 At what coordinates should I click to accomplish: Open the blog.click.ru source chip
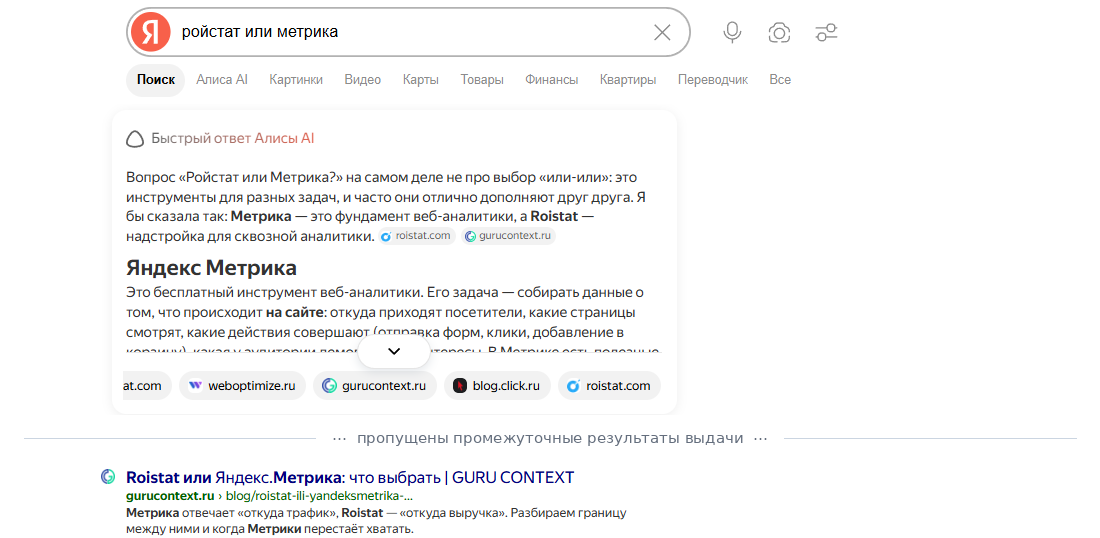point(497,386)
